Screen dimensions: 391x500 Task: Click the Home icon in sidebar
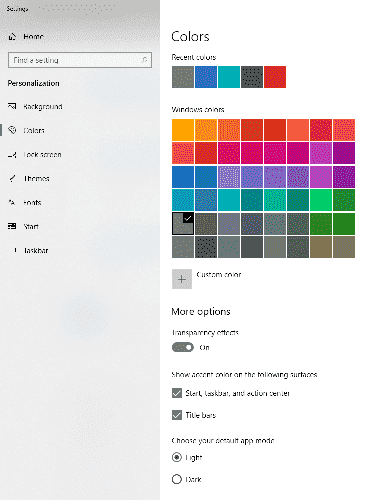(12, 36)
